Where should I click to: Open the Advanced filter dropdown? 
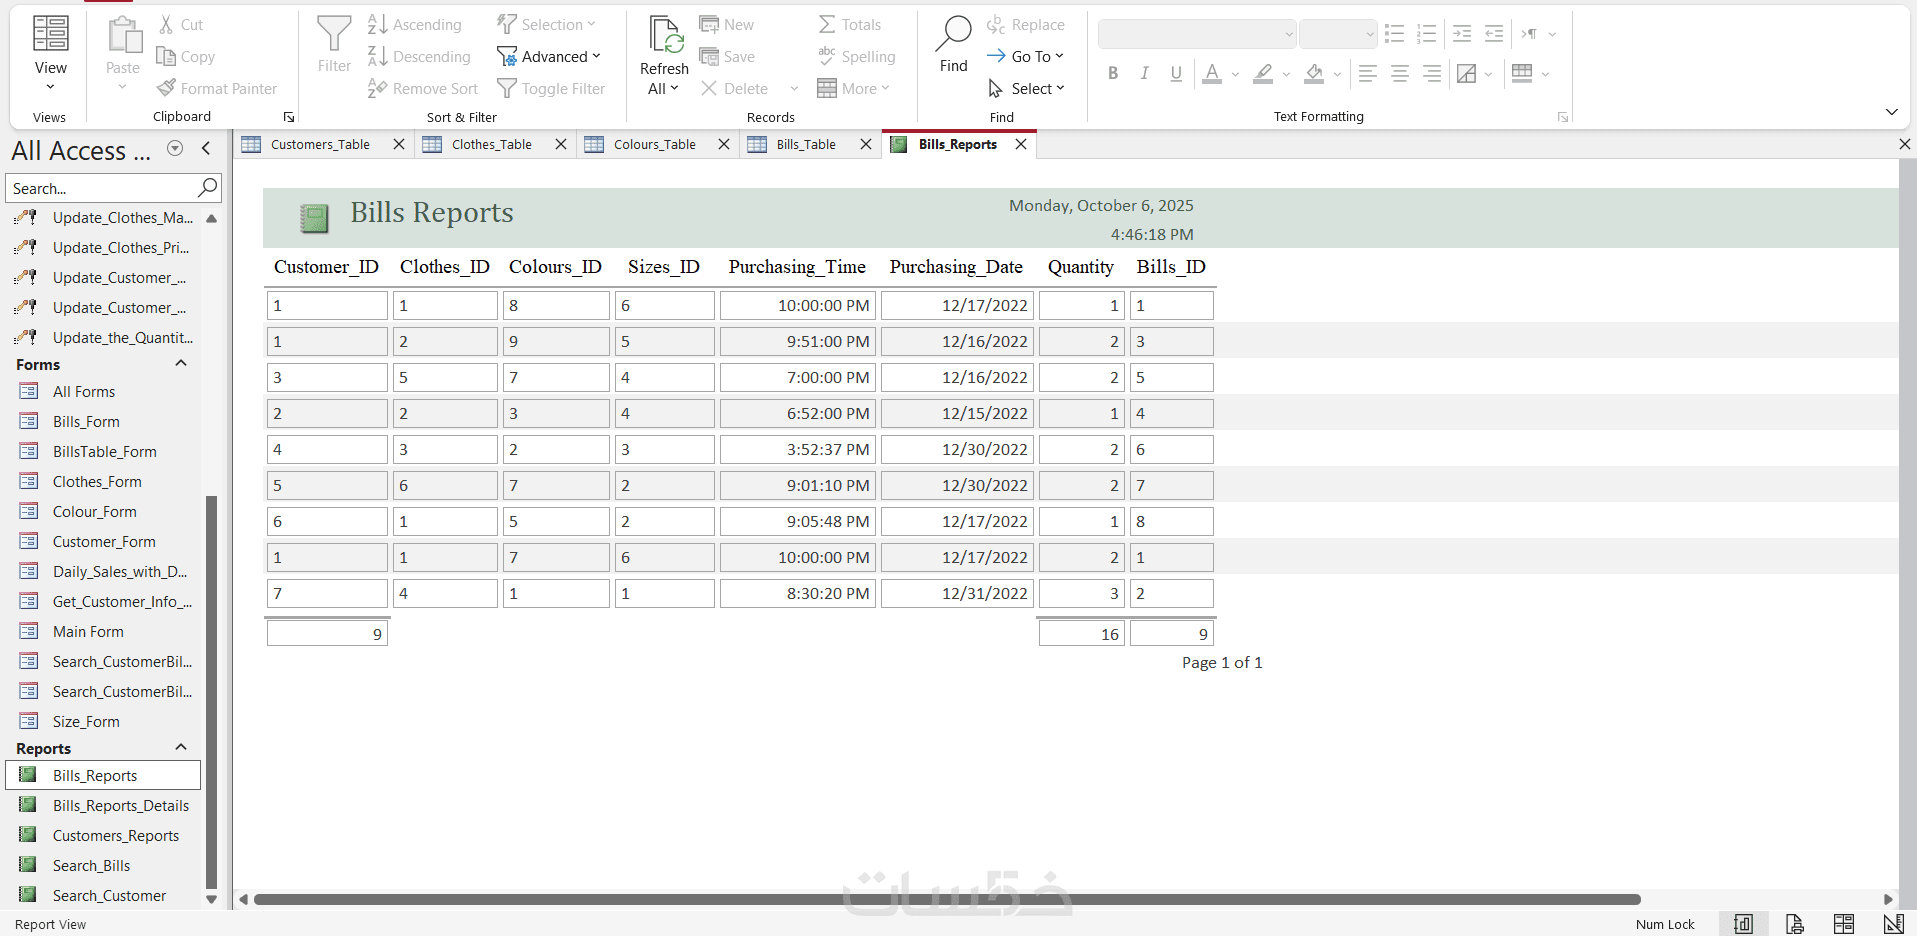pyautogui.click(x=549, y=56)
